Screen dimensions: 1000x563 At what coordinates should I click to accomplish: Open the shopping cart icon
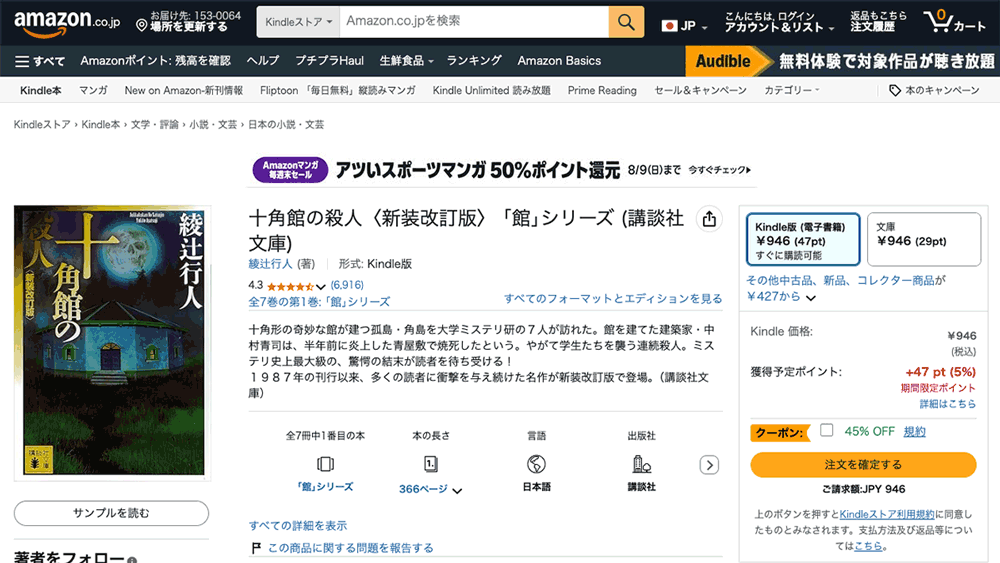click(939, 21)
